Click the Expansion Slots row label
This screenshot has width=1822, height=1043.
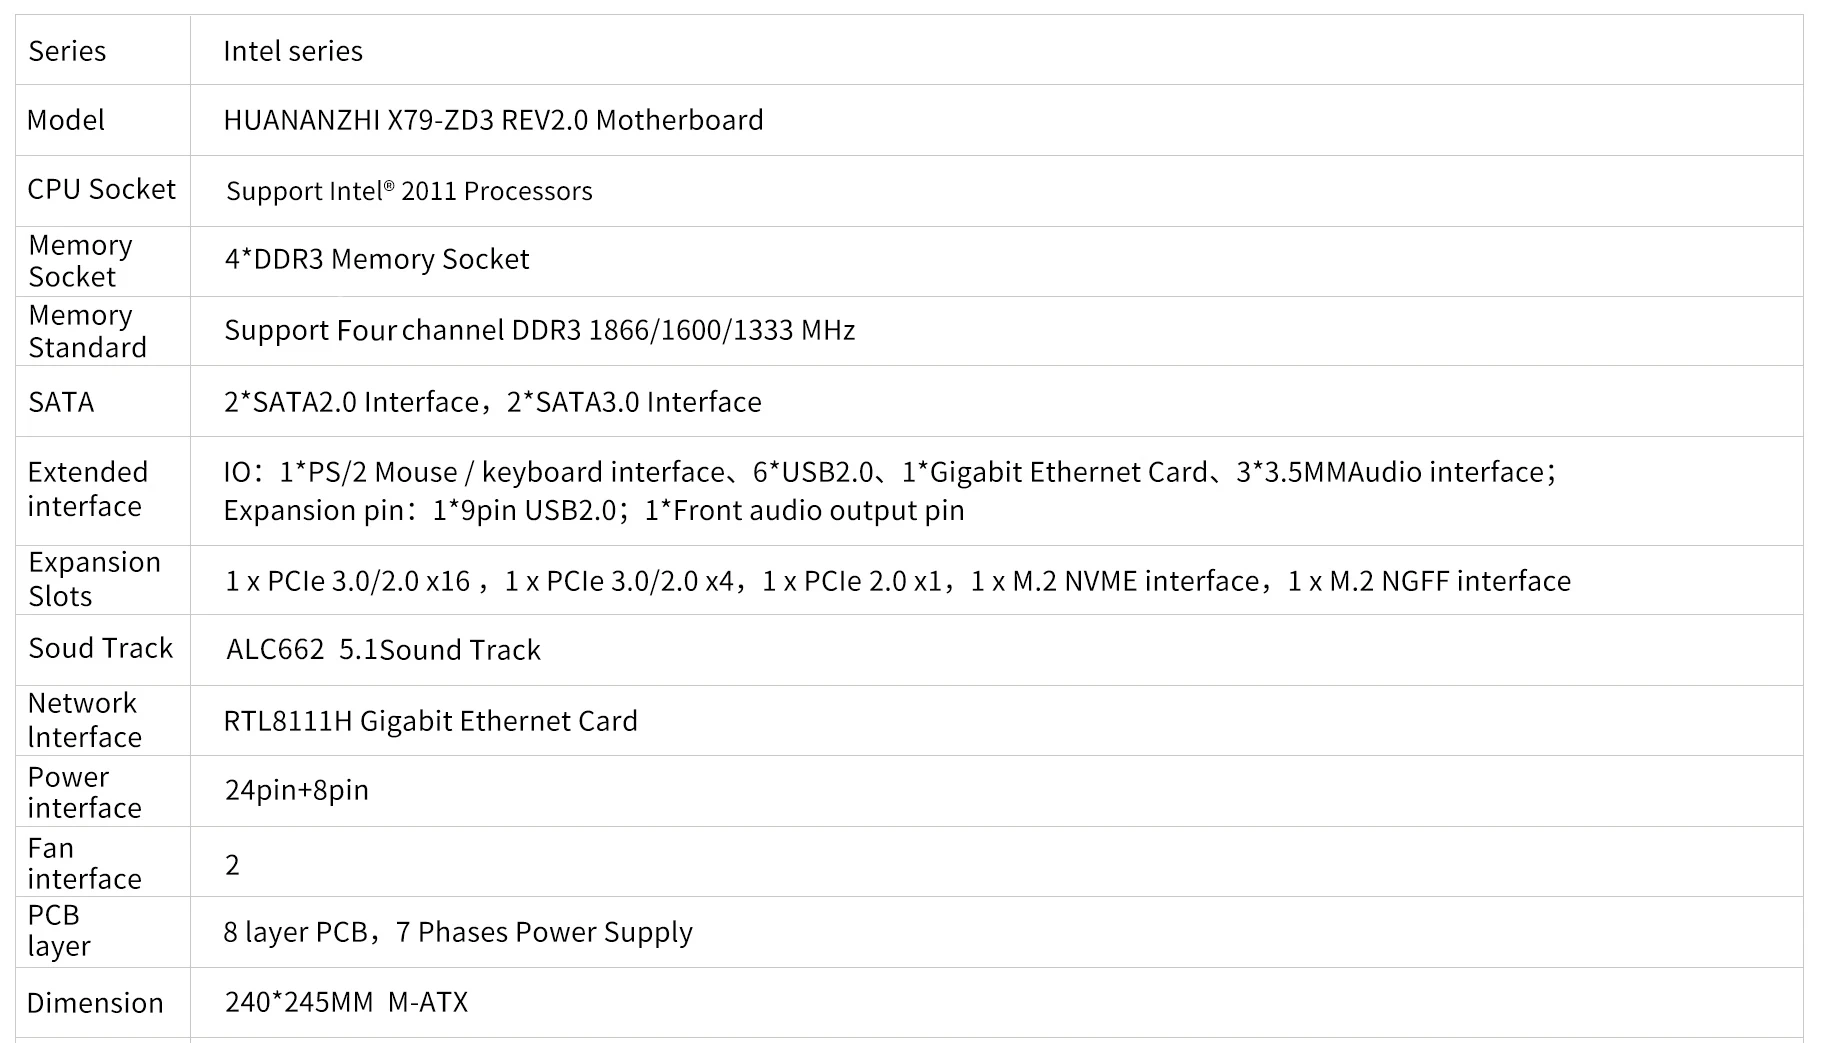click(94, 579)
